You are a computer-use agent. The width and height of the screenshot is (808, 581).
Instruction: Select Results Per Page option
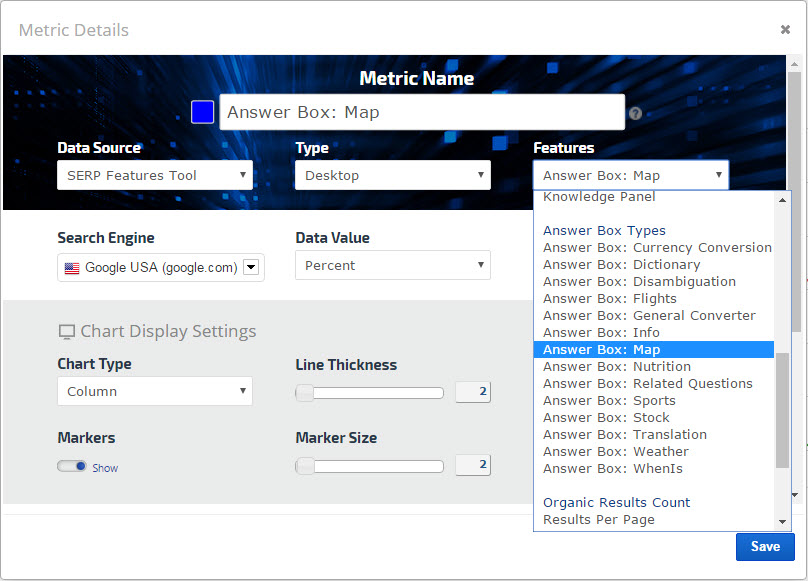pos(598,519)
